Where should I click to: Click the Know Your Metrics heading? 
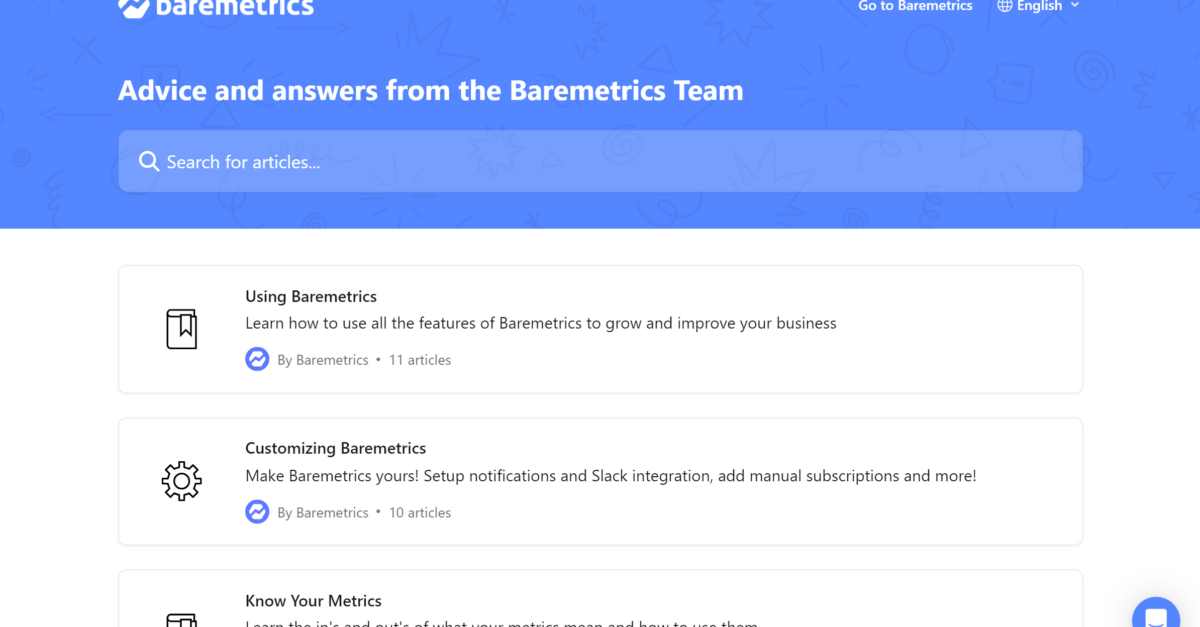click(313, 600)
